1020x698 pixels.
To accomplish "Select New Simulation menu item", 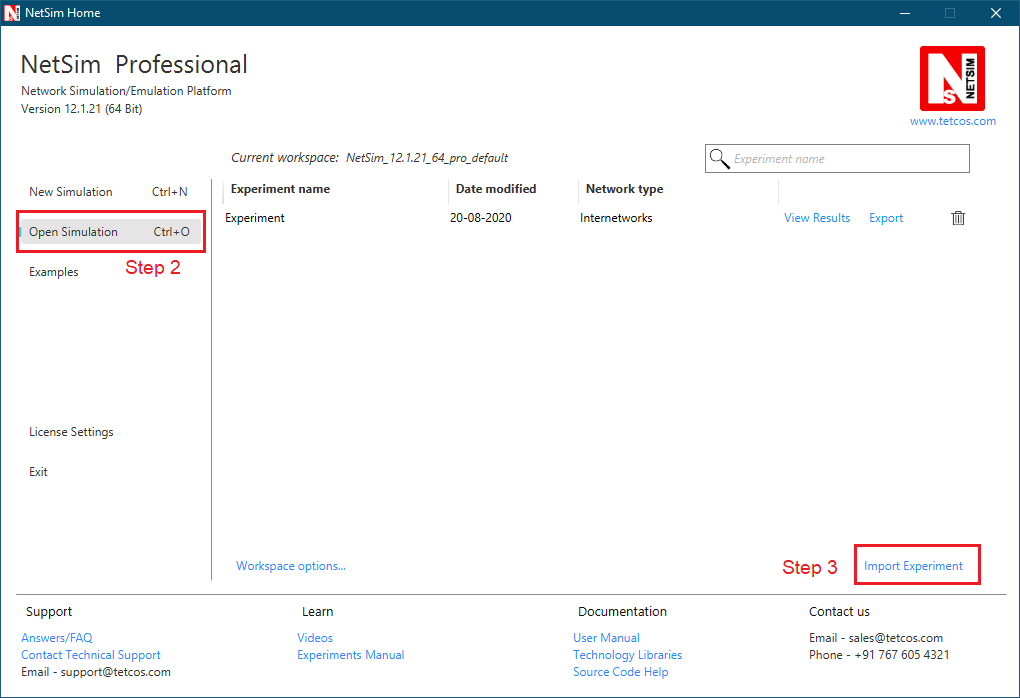I will tap(108, 192).
